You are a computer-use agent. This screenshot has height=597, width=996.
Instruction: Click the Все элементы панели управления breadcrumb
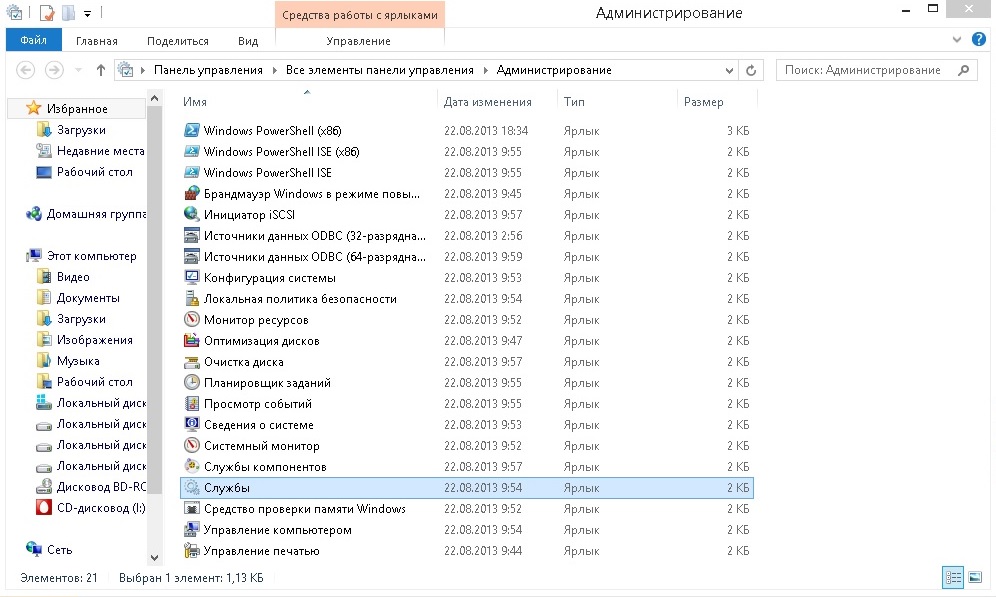[x=379, y=70]
